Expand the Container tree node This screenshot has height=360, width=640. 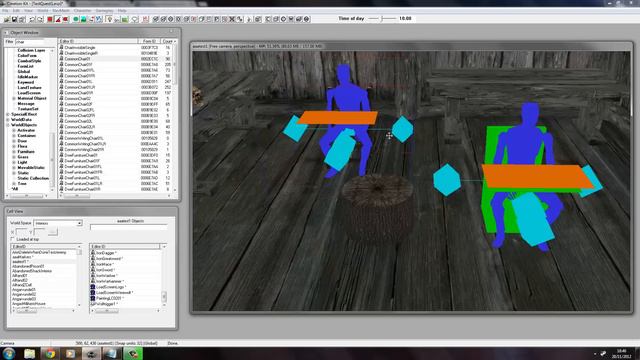pyautogui.click(x=14, y=136)
